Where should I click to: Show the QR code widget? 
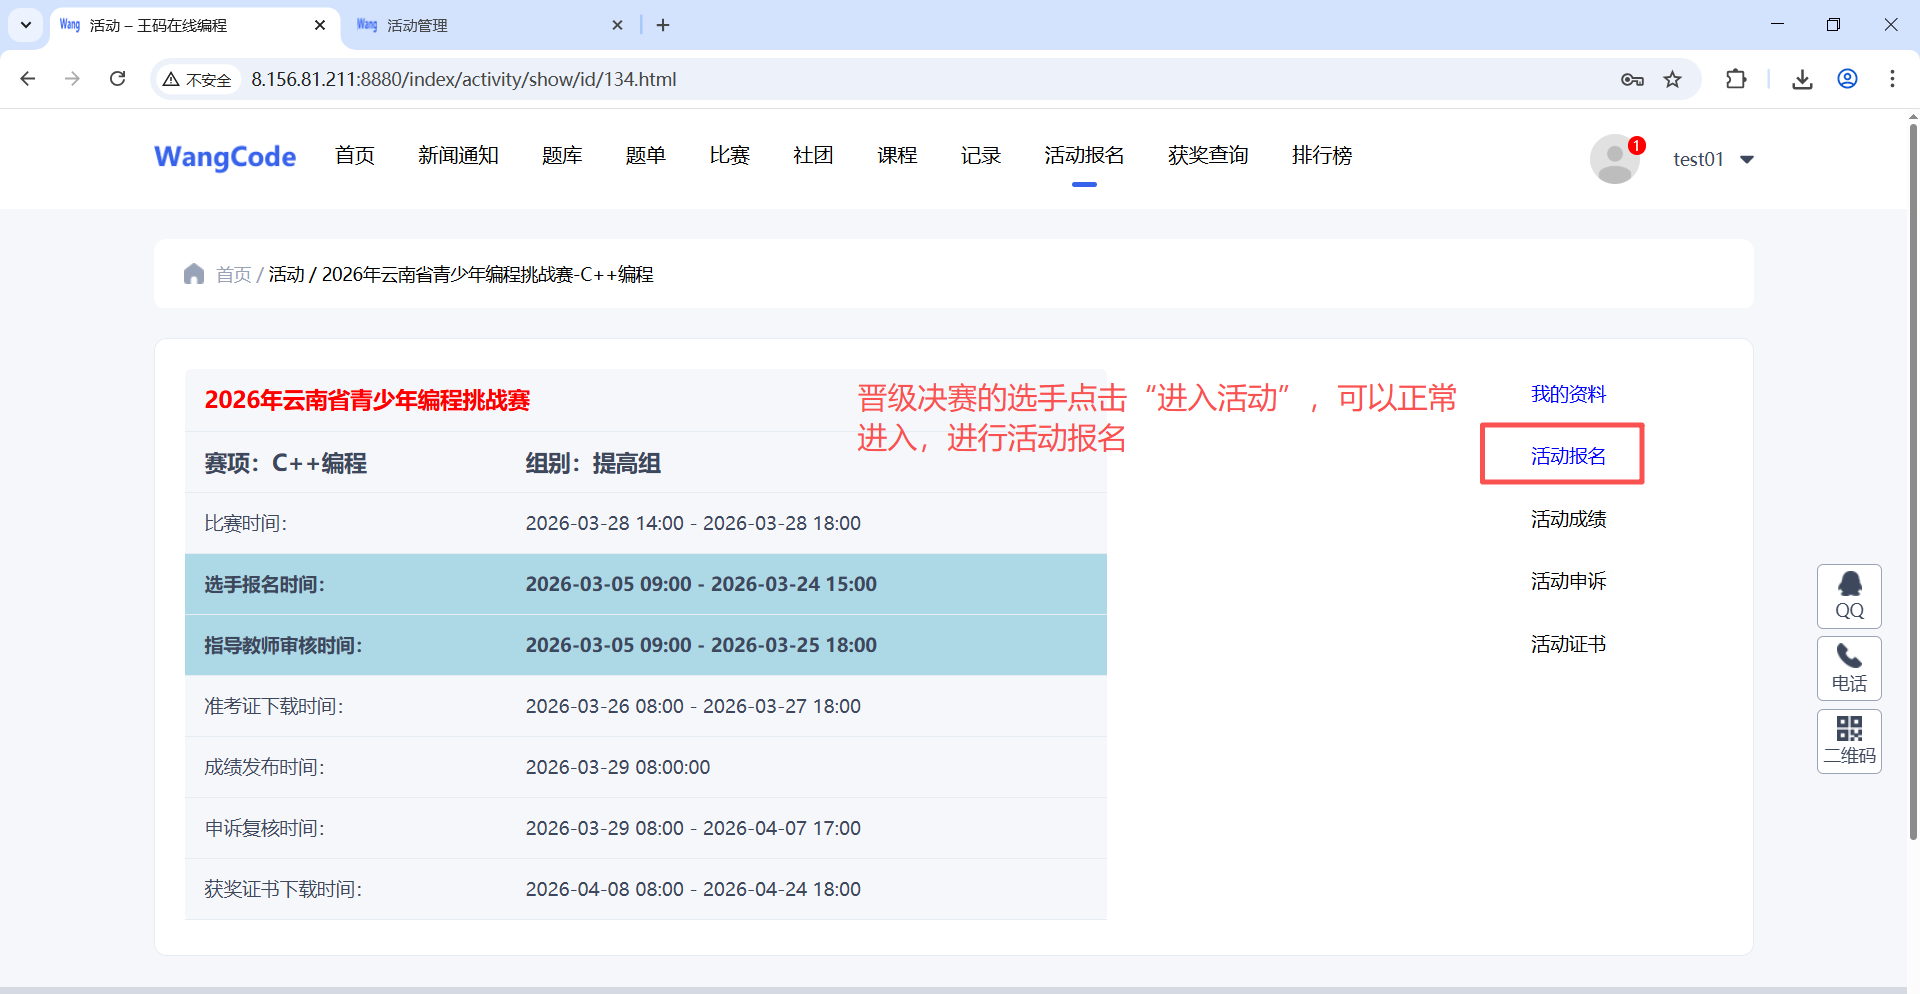[x=1849, y=741]
